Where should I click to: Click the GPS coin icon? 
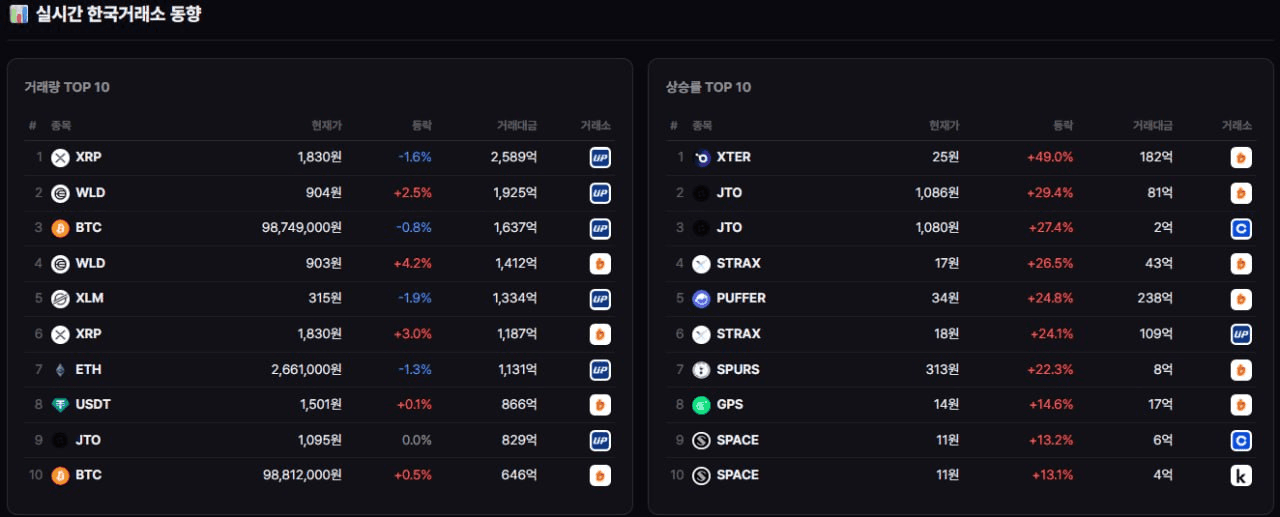701,405
